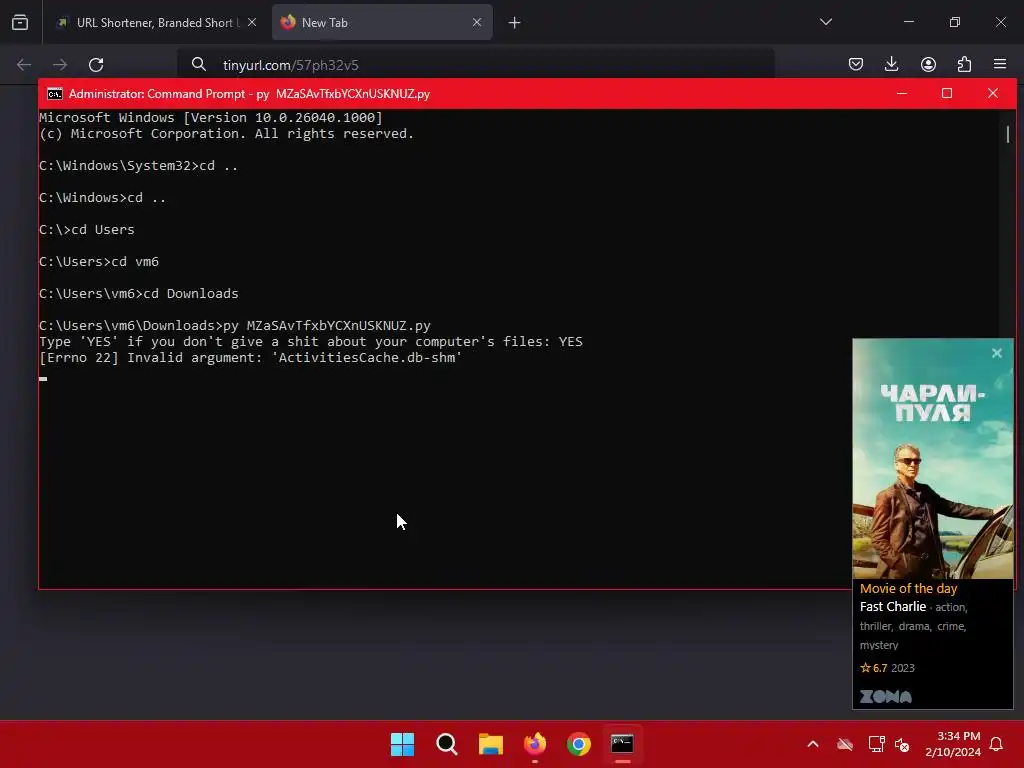The width and height of the screenshot is (1024, 768).
Task: Close the Zona movie popup
Action: [x=997, y=353]
